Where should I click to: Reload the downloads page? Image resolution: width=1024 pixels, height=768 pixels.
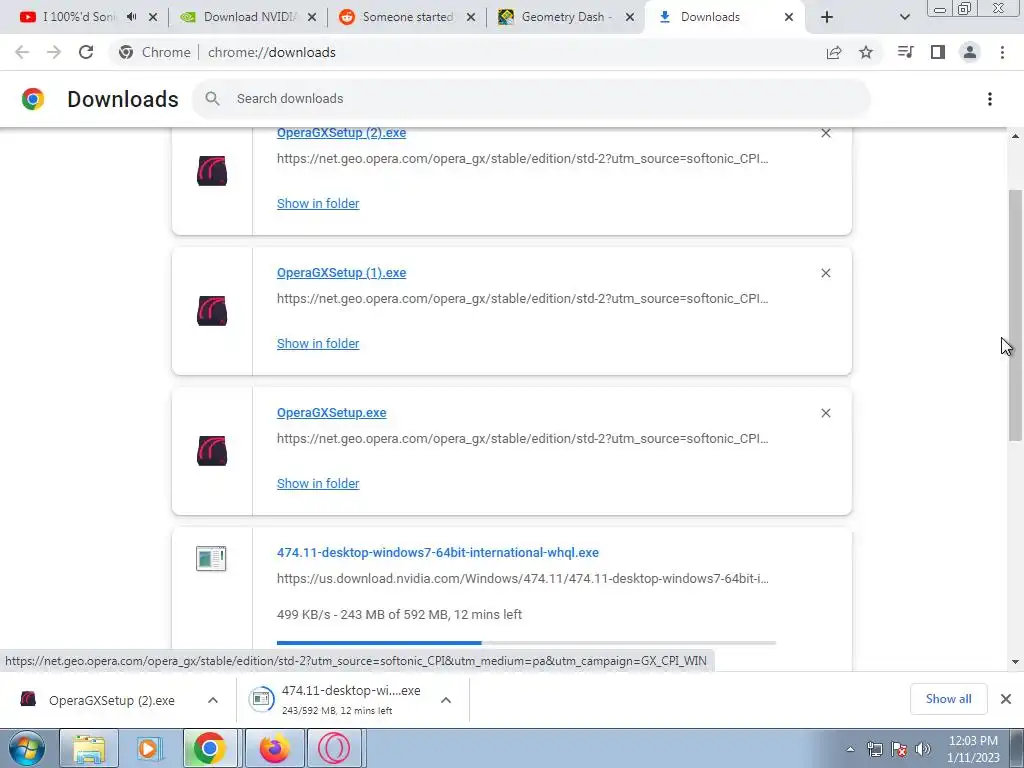[86, 52]
